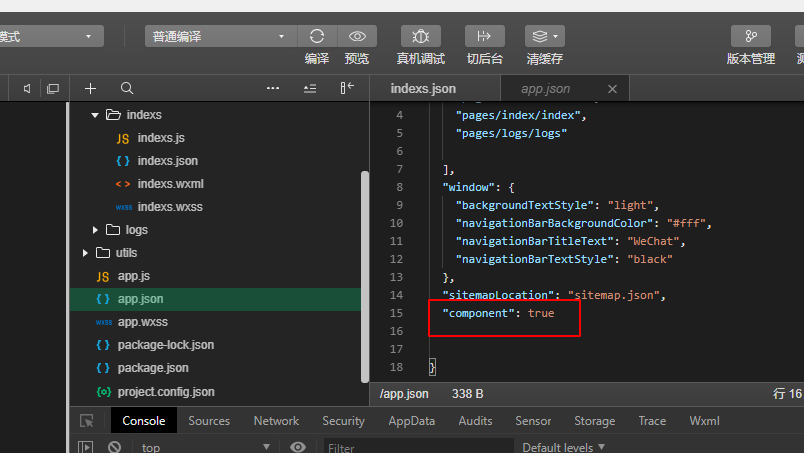Add new file with plus icon
Image resolution: width=804 pixels, height=453 pixels.
pyautogui.click(x=90, y=89)
